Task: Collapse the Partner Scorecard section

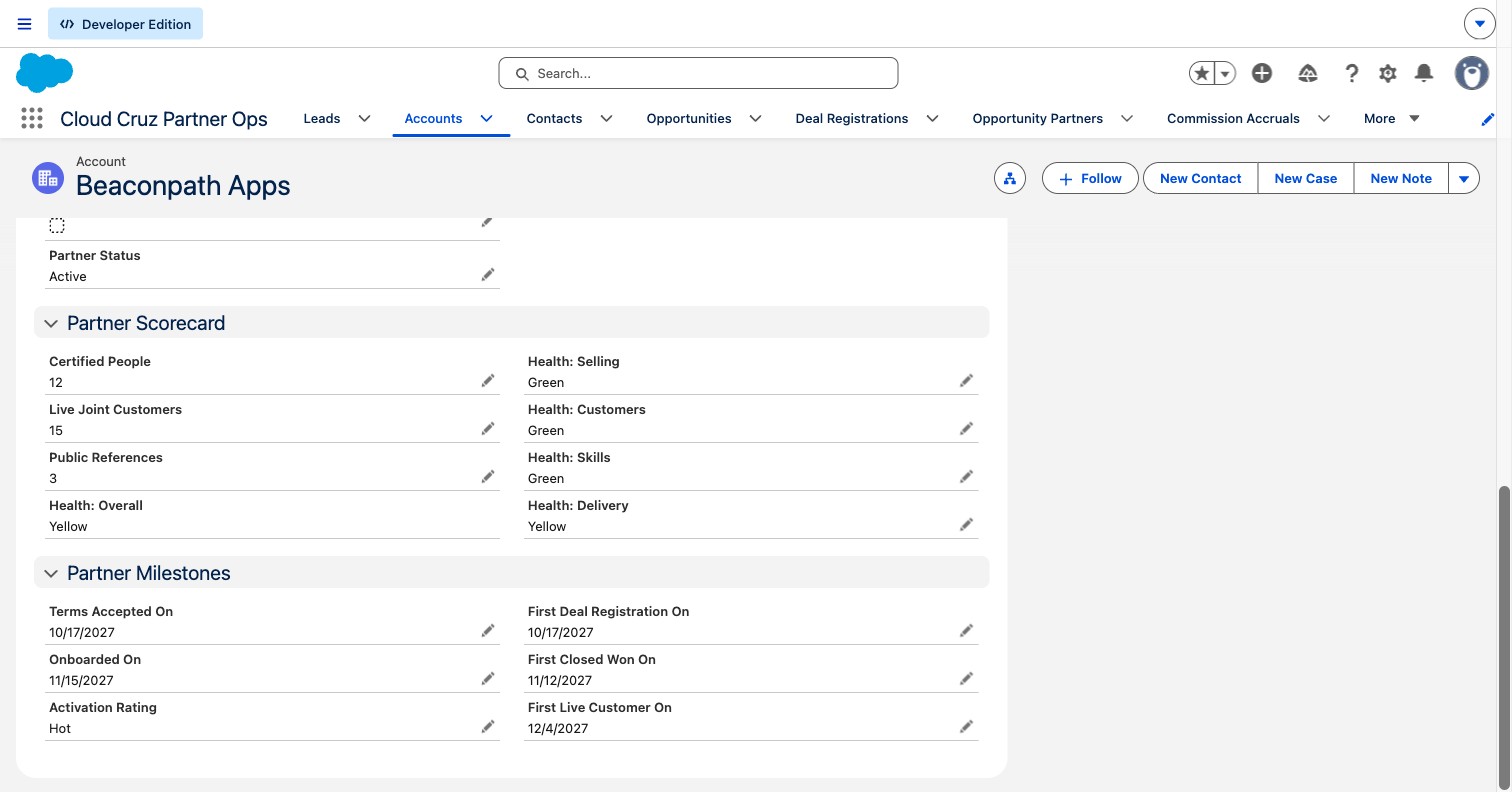Action: [51, 324]
